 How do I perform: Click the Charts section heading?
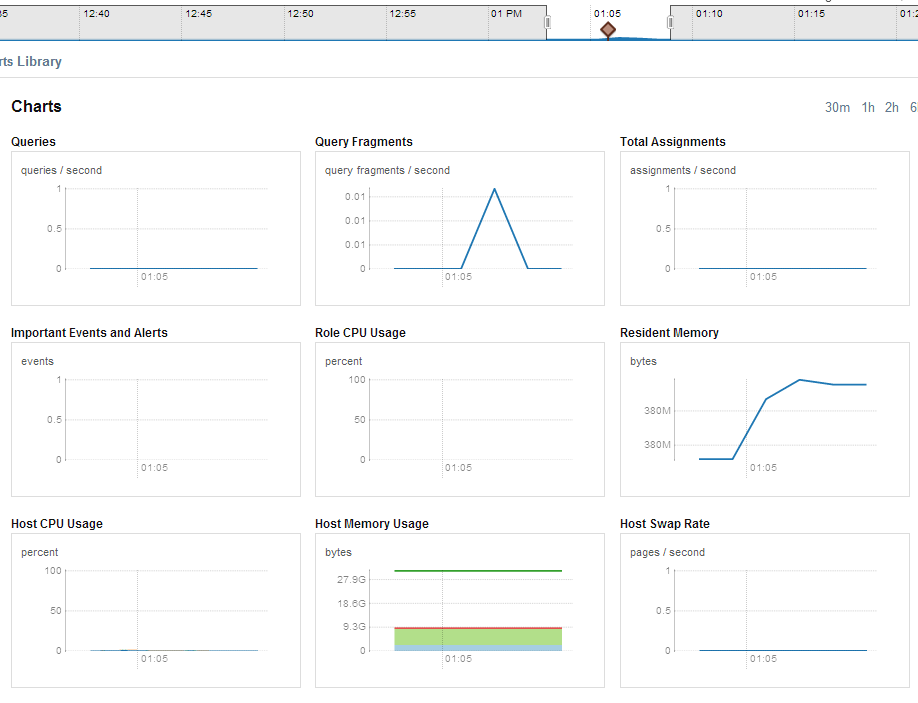click(x=36, y=107)
